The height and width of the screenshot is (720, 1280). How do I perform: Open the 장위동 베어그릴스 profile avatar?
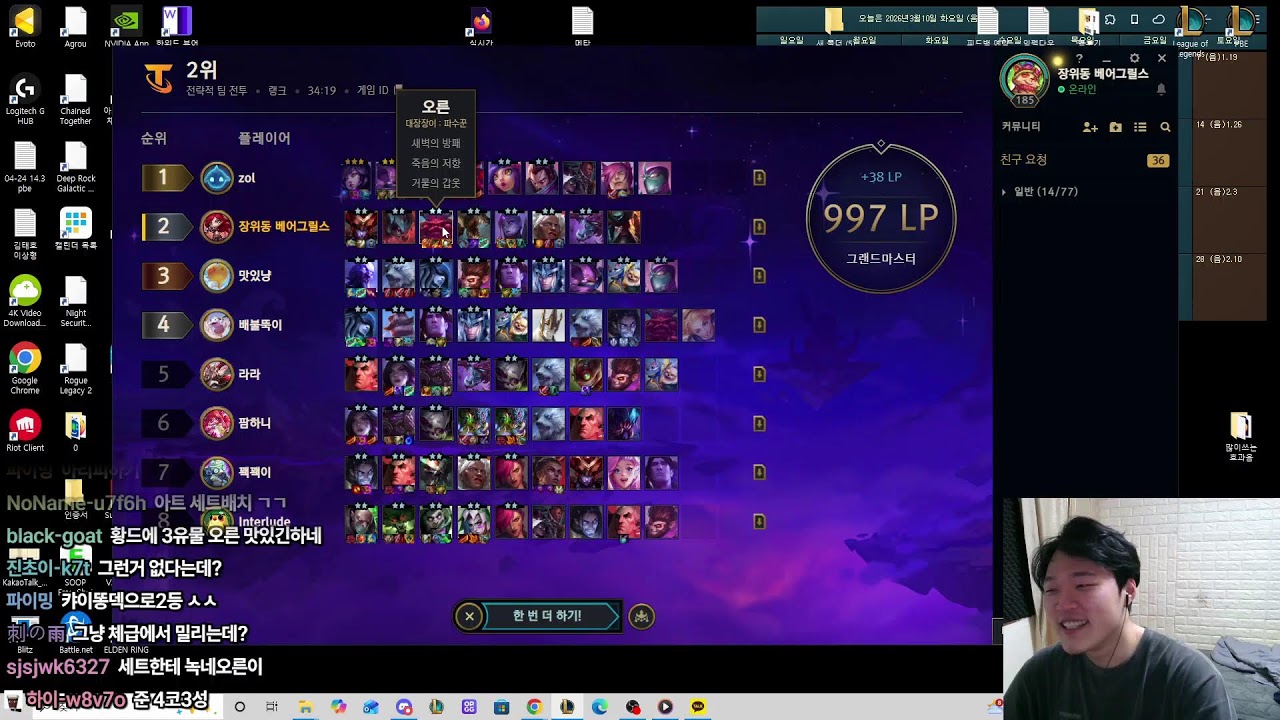pyautogui.click(x=1025, y=79)
